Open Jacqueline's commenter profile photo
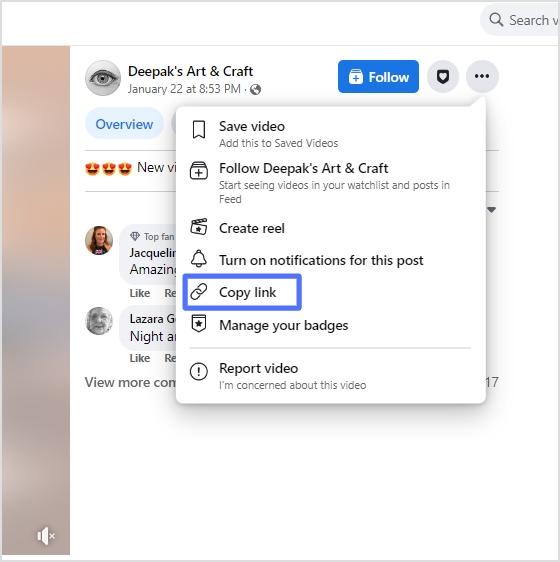560x562 pixels. [x=99, y=240]
